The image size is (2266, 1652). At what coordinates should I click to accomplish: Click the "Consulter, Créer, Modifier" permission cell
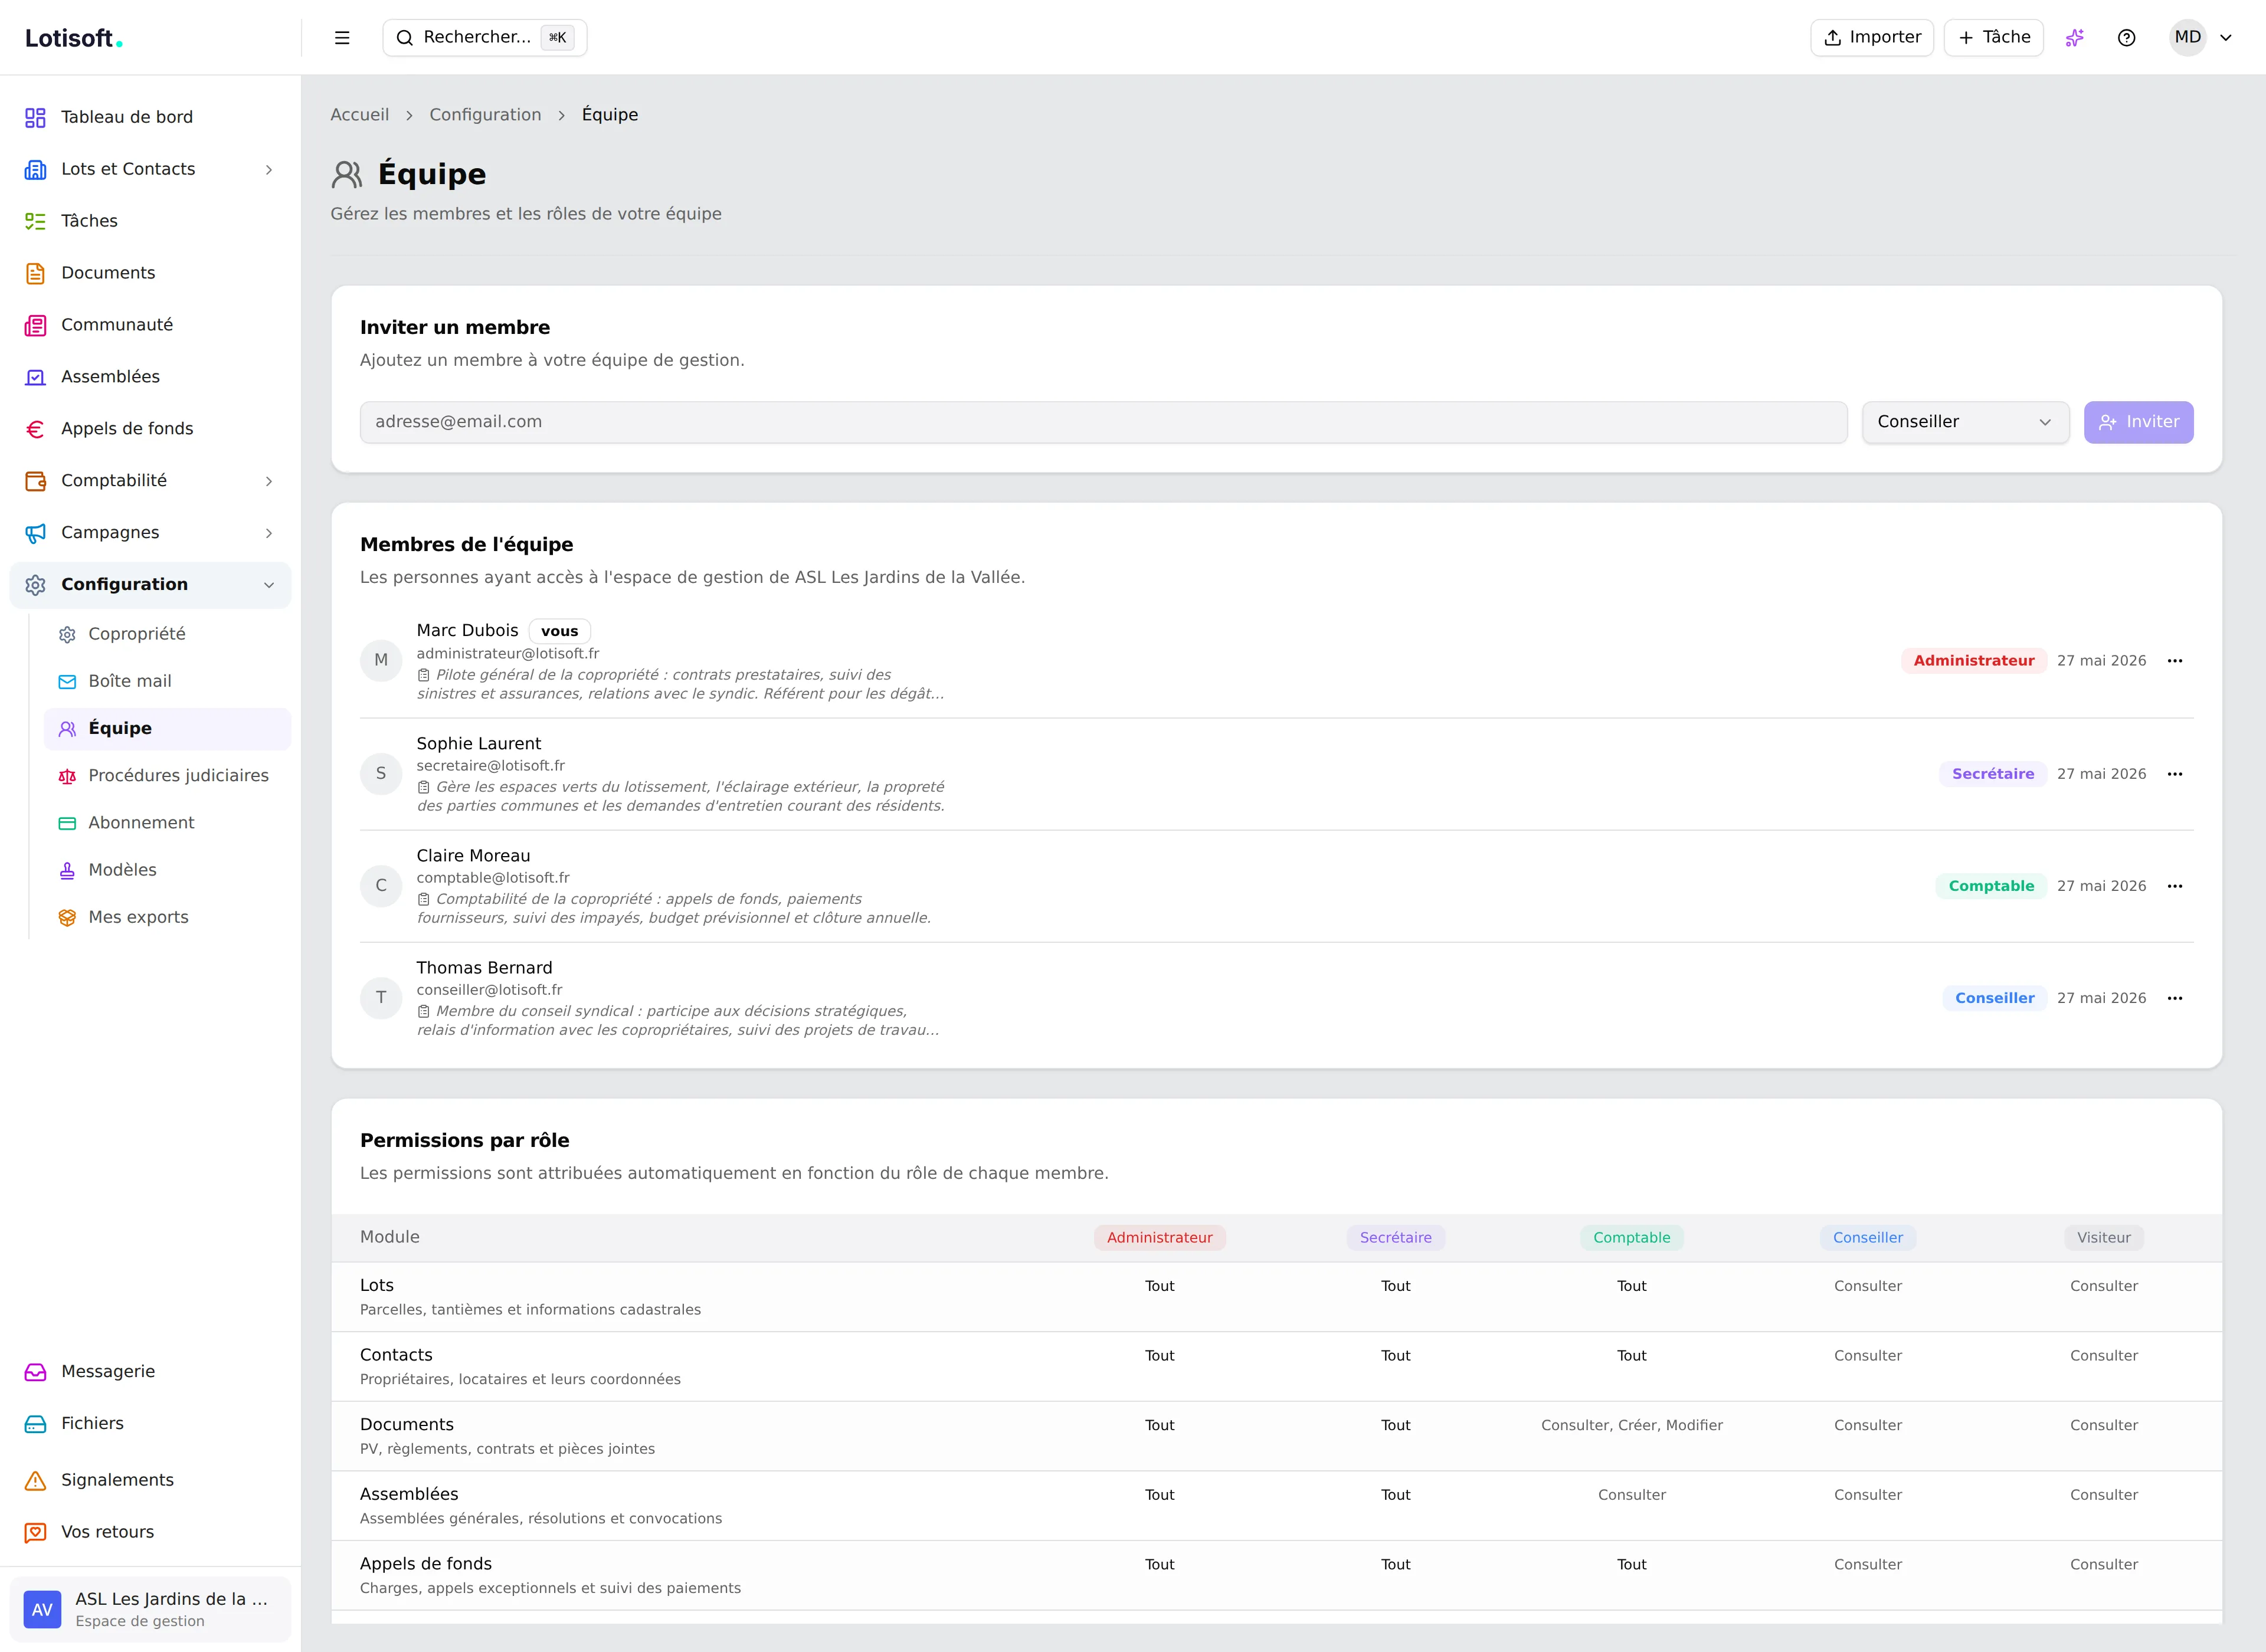coord(1632,1426)
